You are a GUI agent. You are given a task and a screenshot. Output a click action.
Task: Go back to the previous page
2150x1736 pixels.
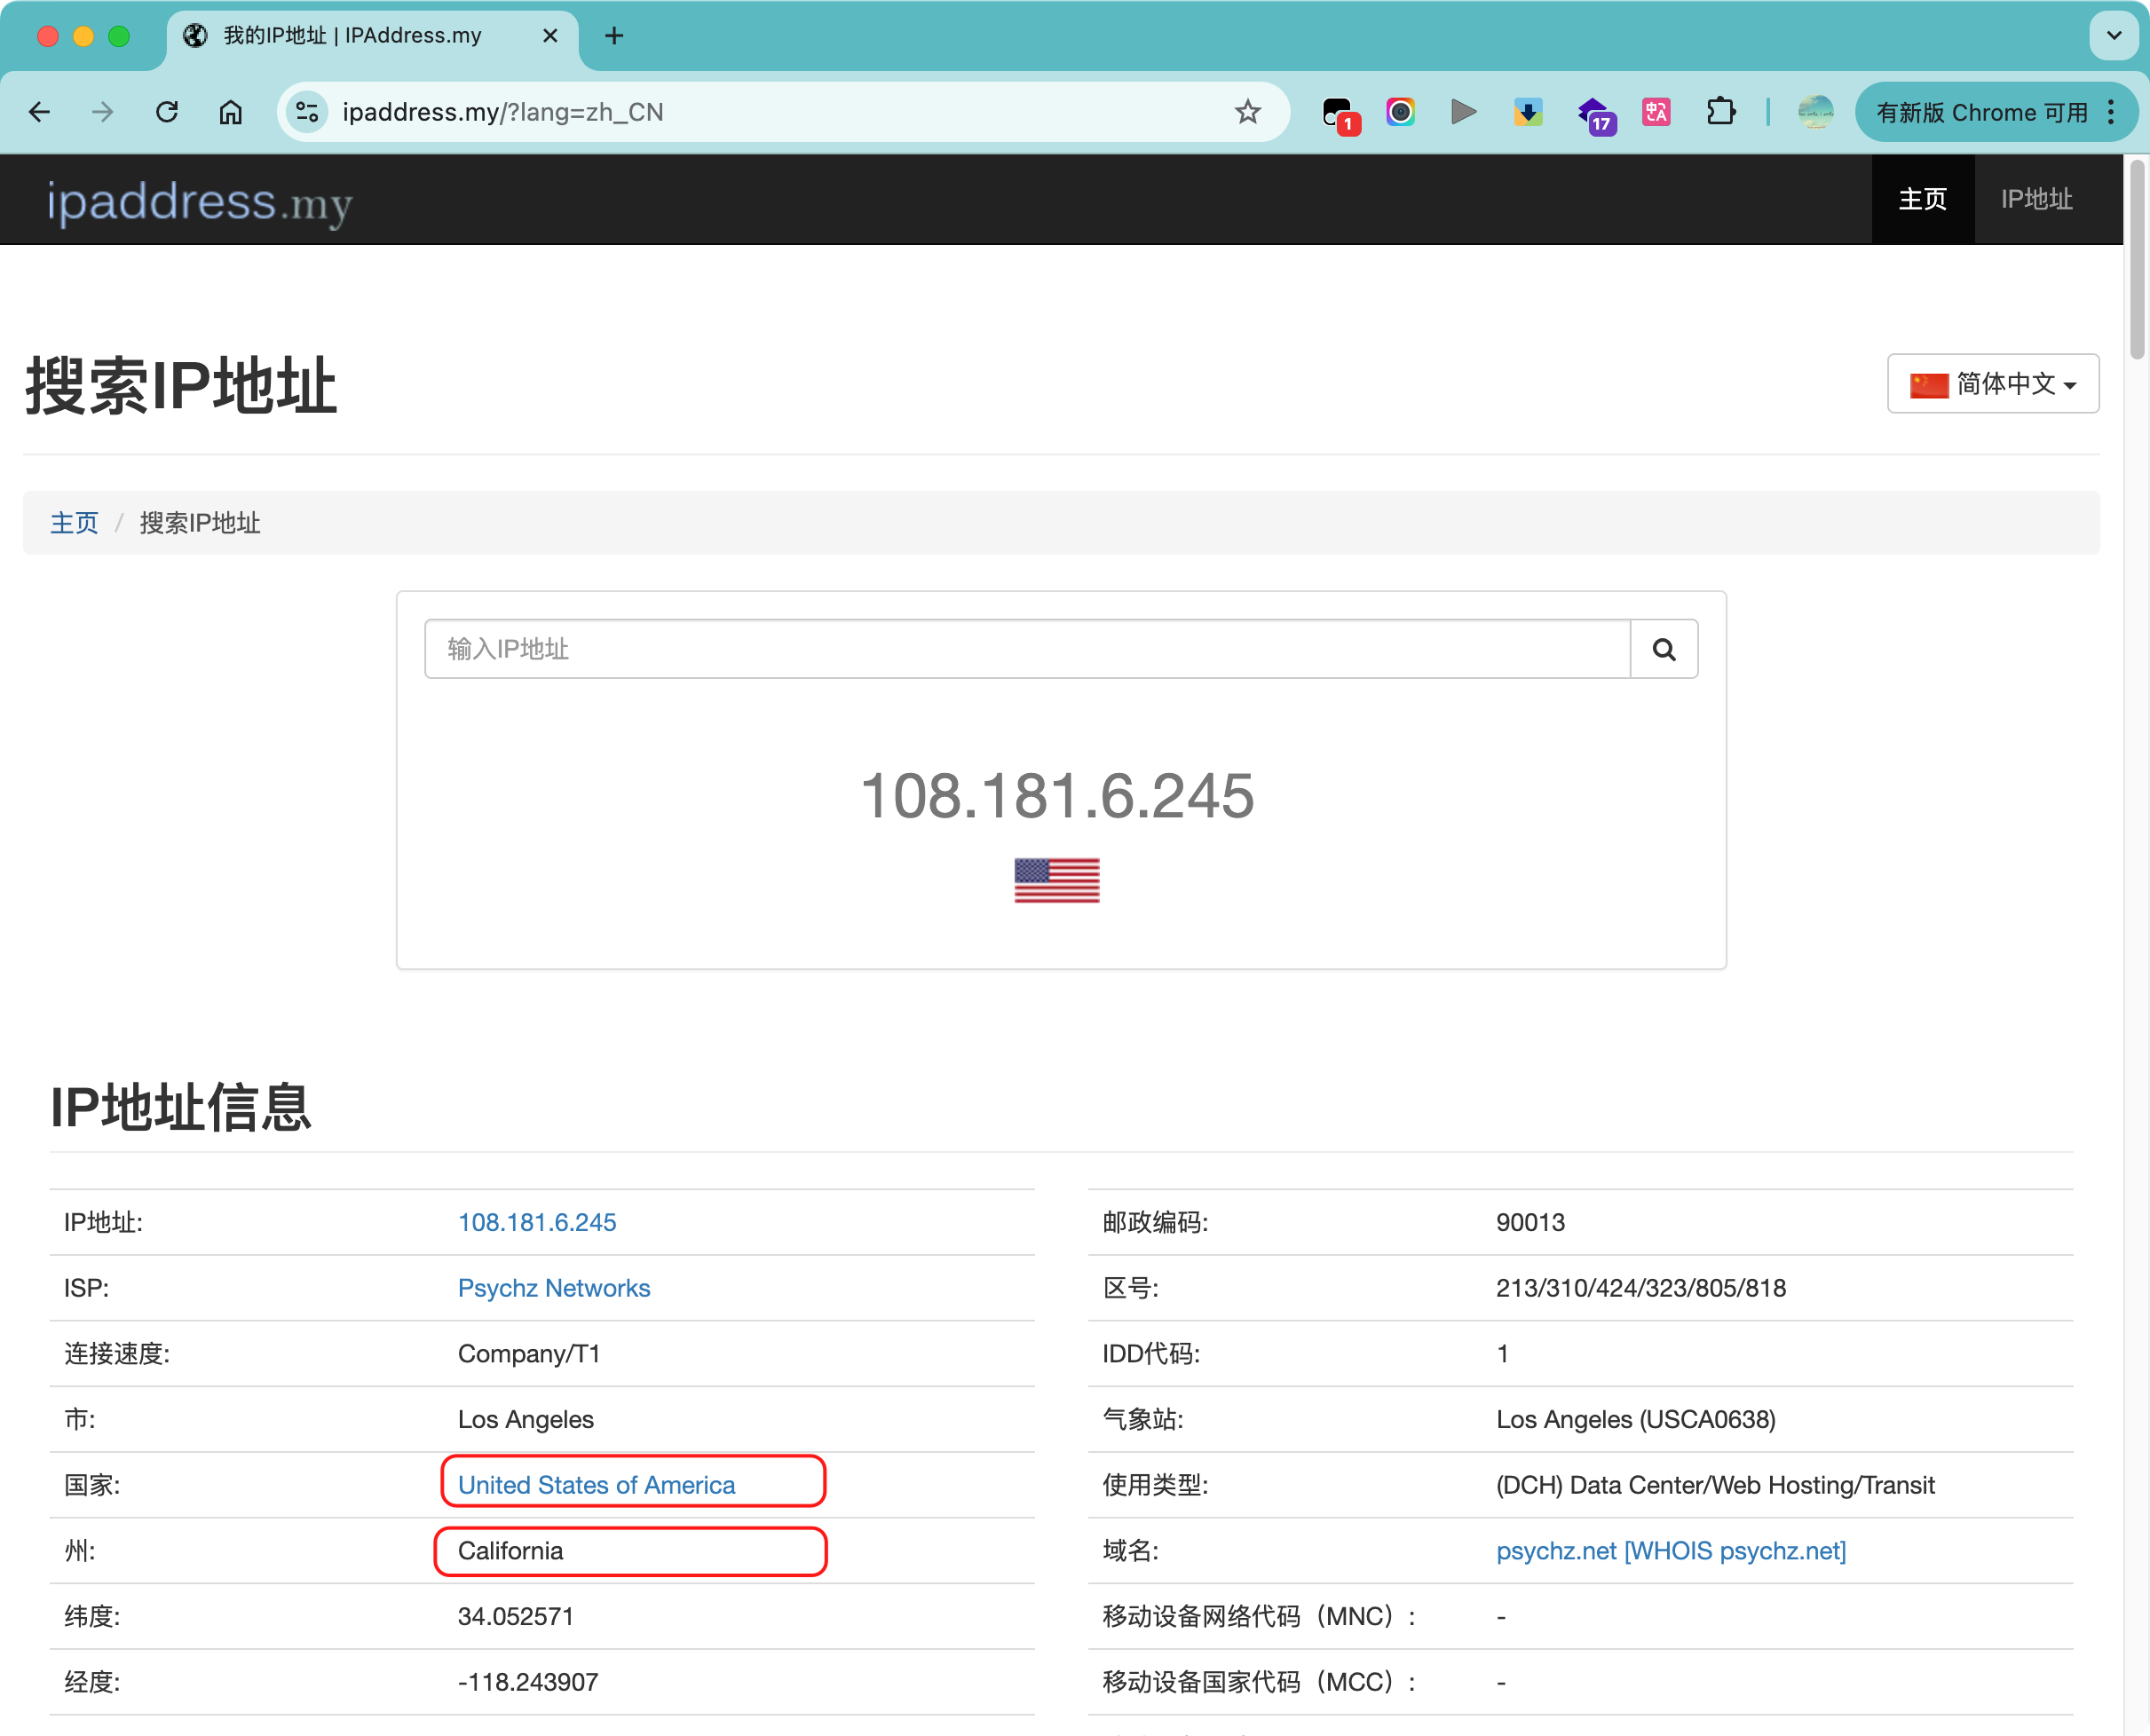click(40, 112)
